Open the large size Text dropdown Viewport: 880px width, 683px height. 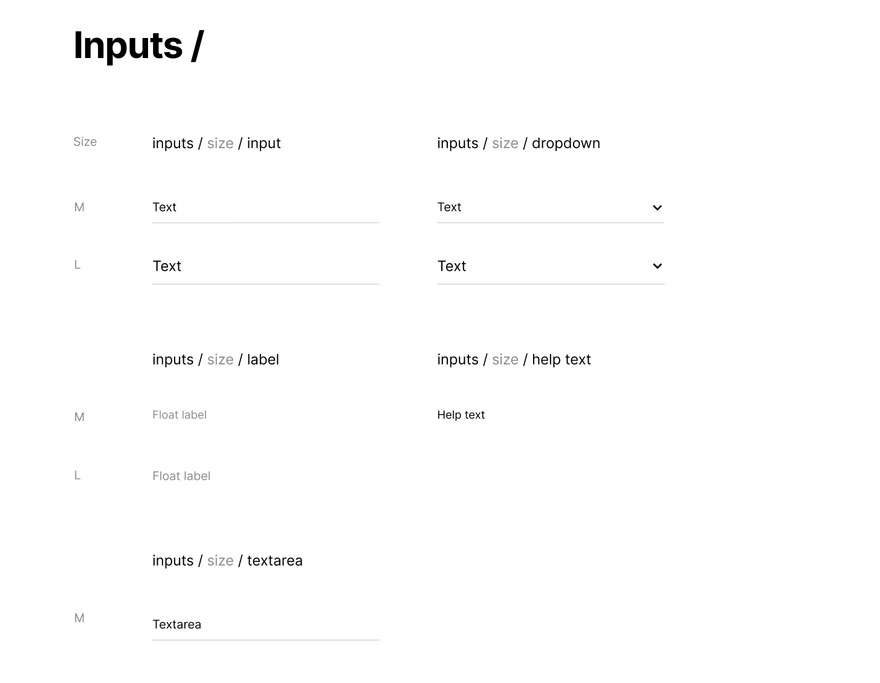(551, 266)
